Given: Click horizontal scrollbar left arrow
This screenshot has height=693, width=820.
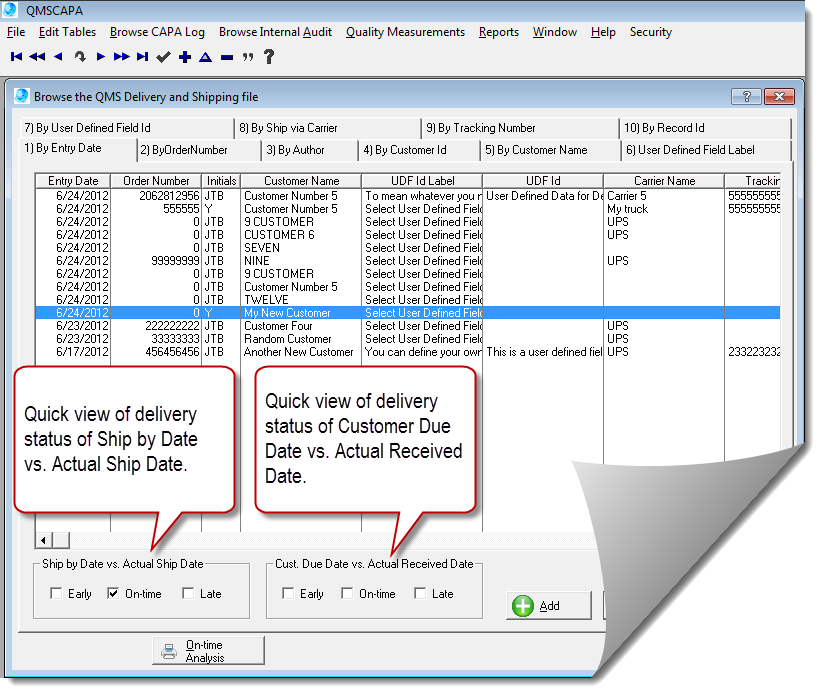Looking at the screenshot, I should (44, 541).
